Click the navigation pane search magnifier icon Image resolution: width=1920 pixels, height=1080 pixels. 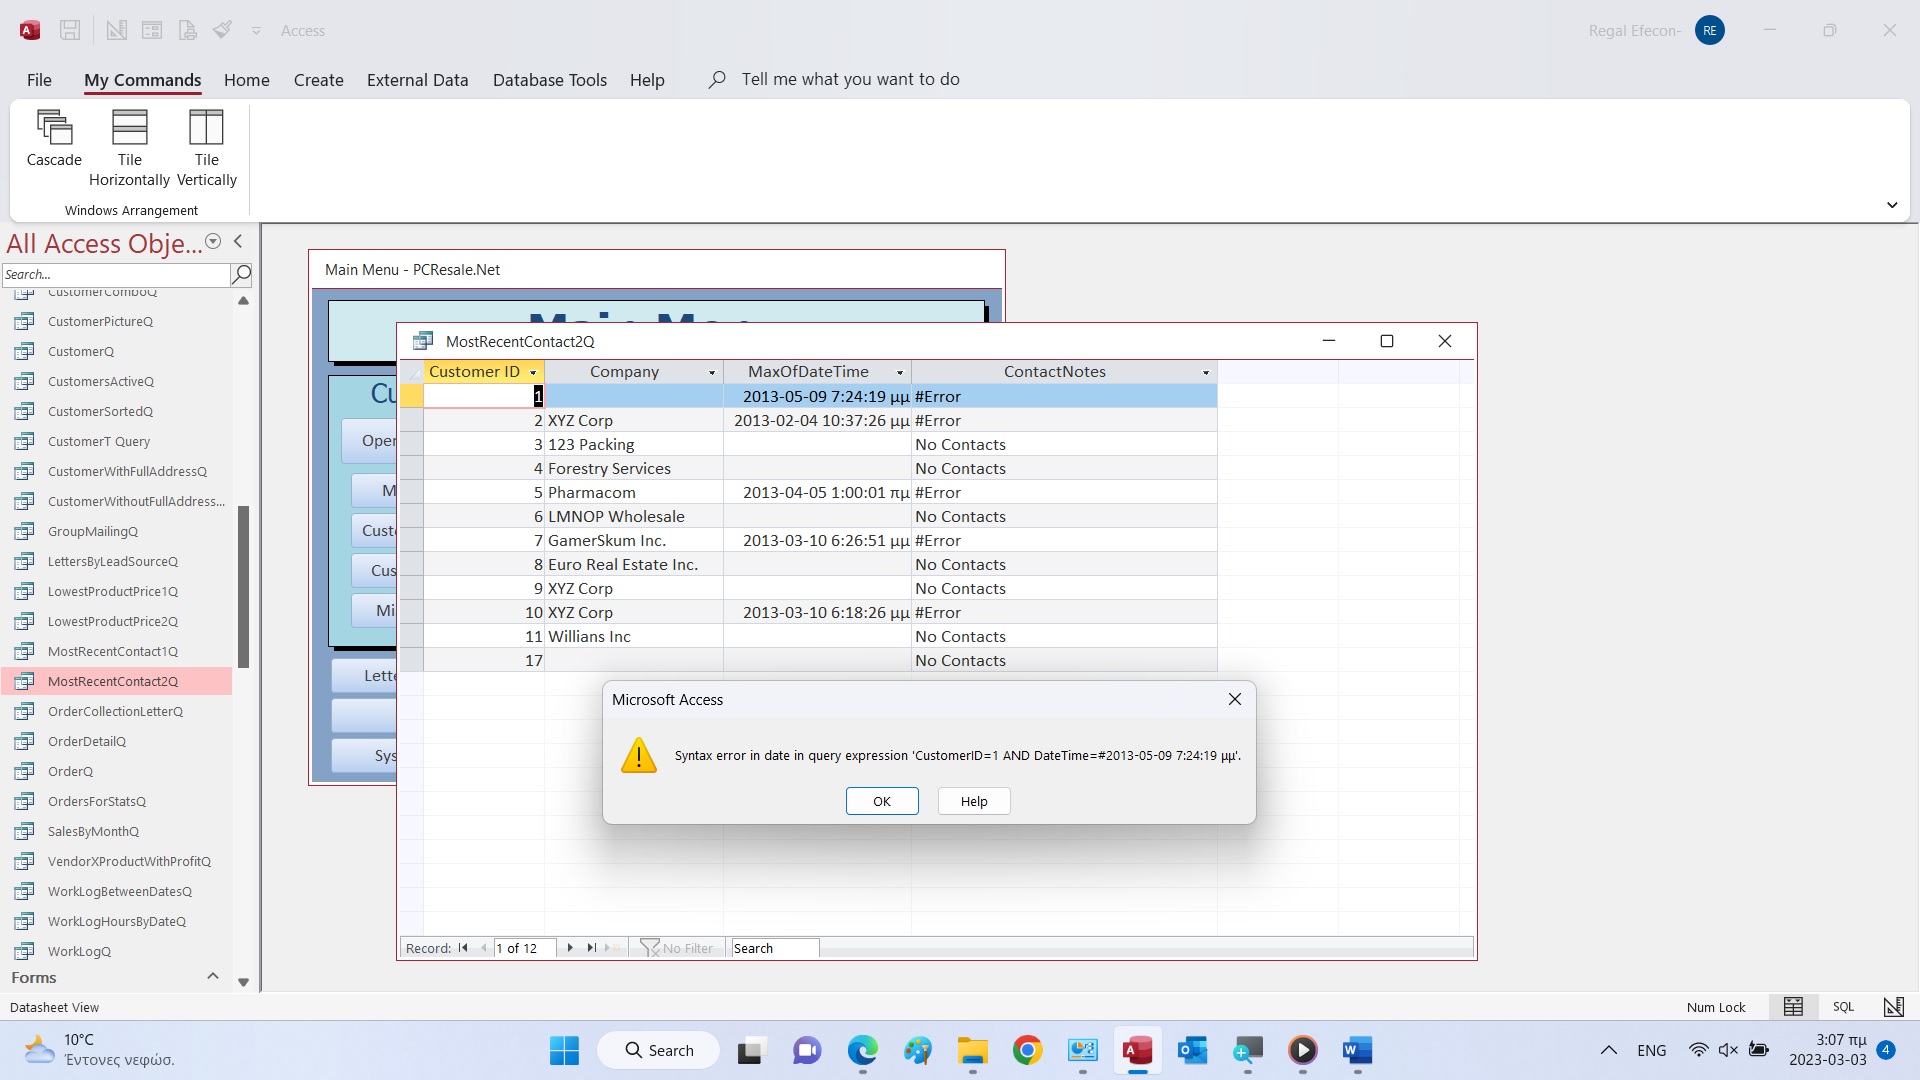click(x=241, y=274)
